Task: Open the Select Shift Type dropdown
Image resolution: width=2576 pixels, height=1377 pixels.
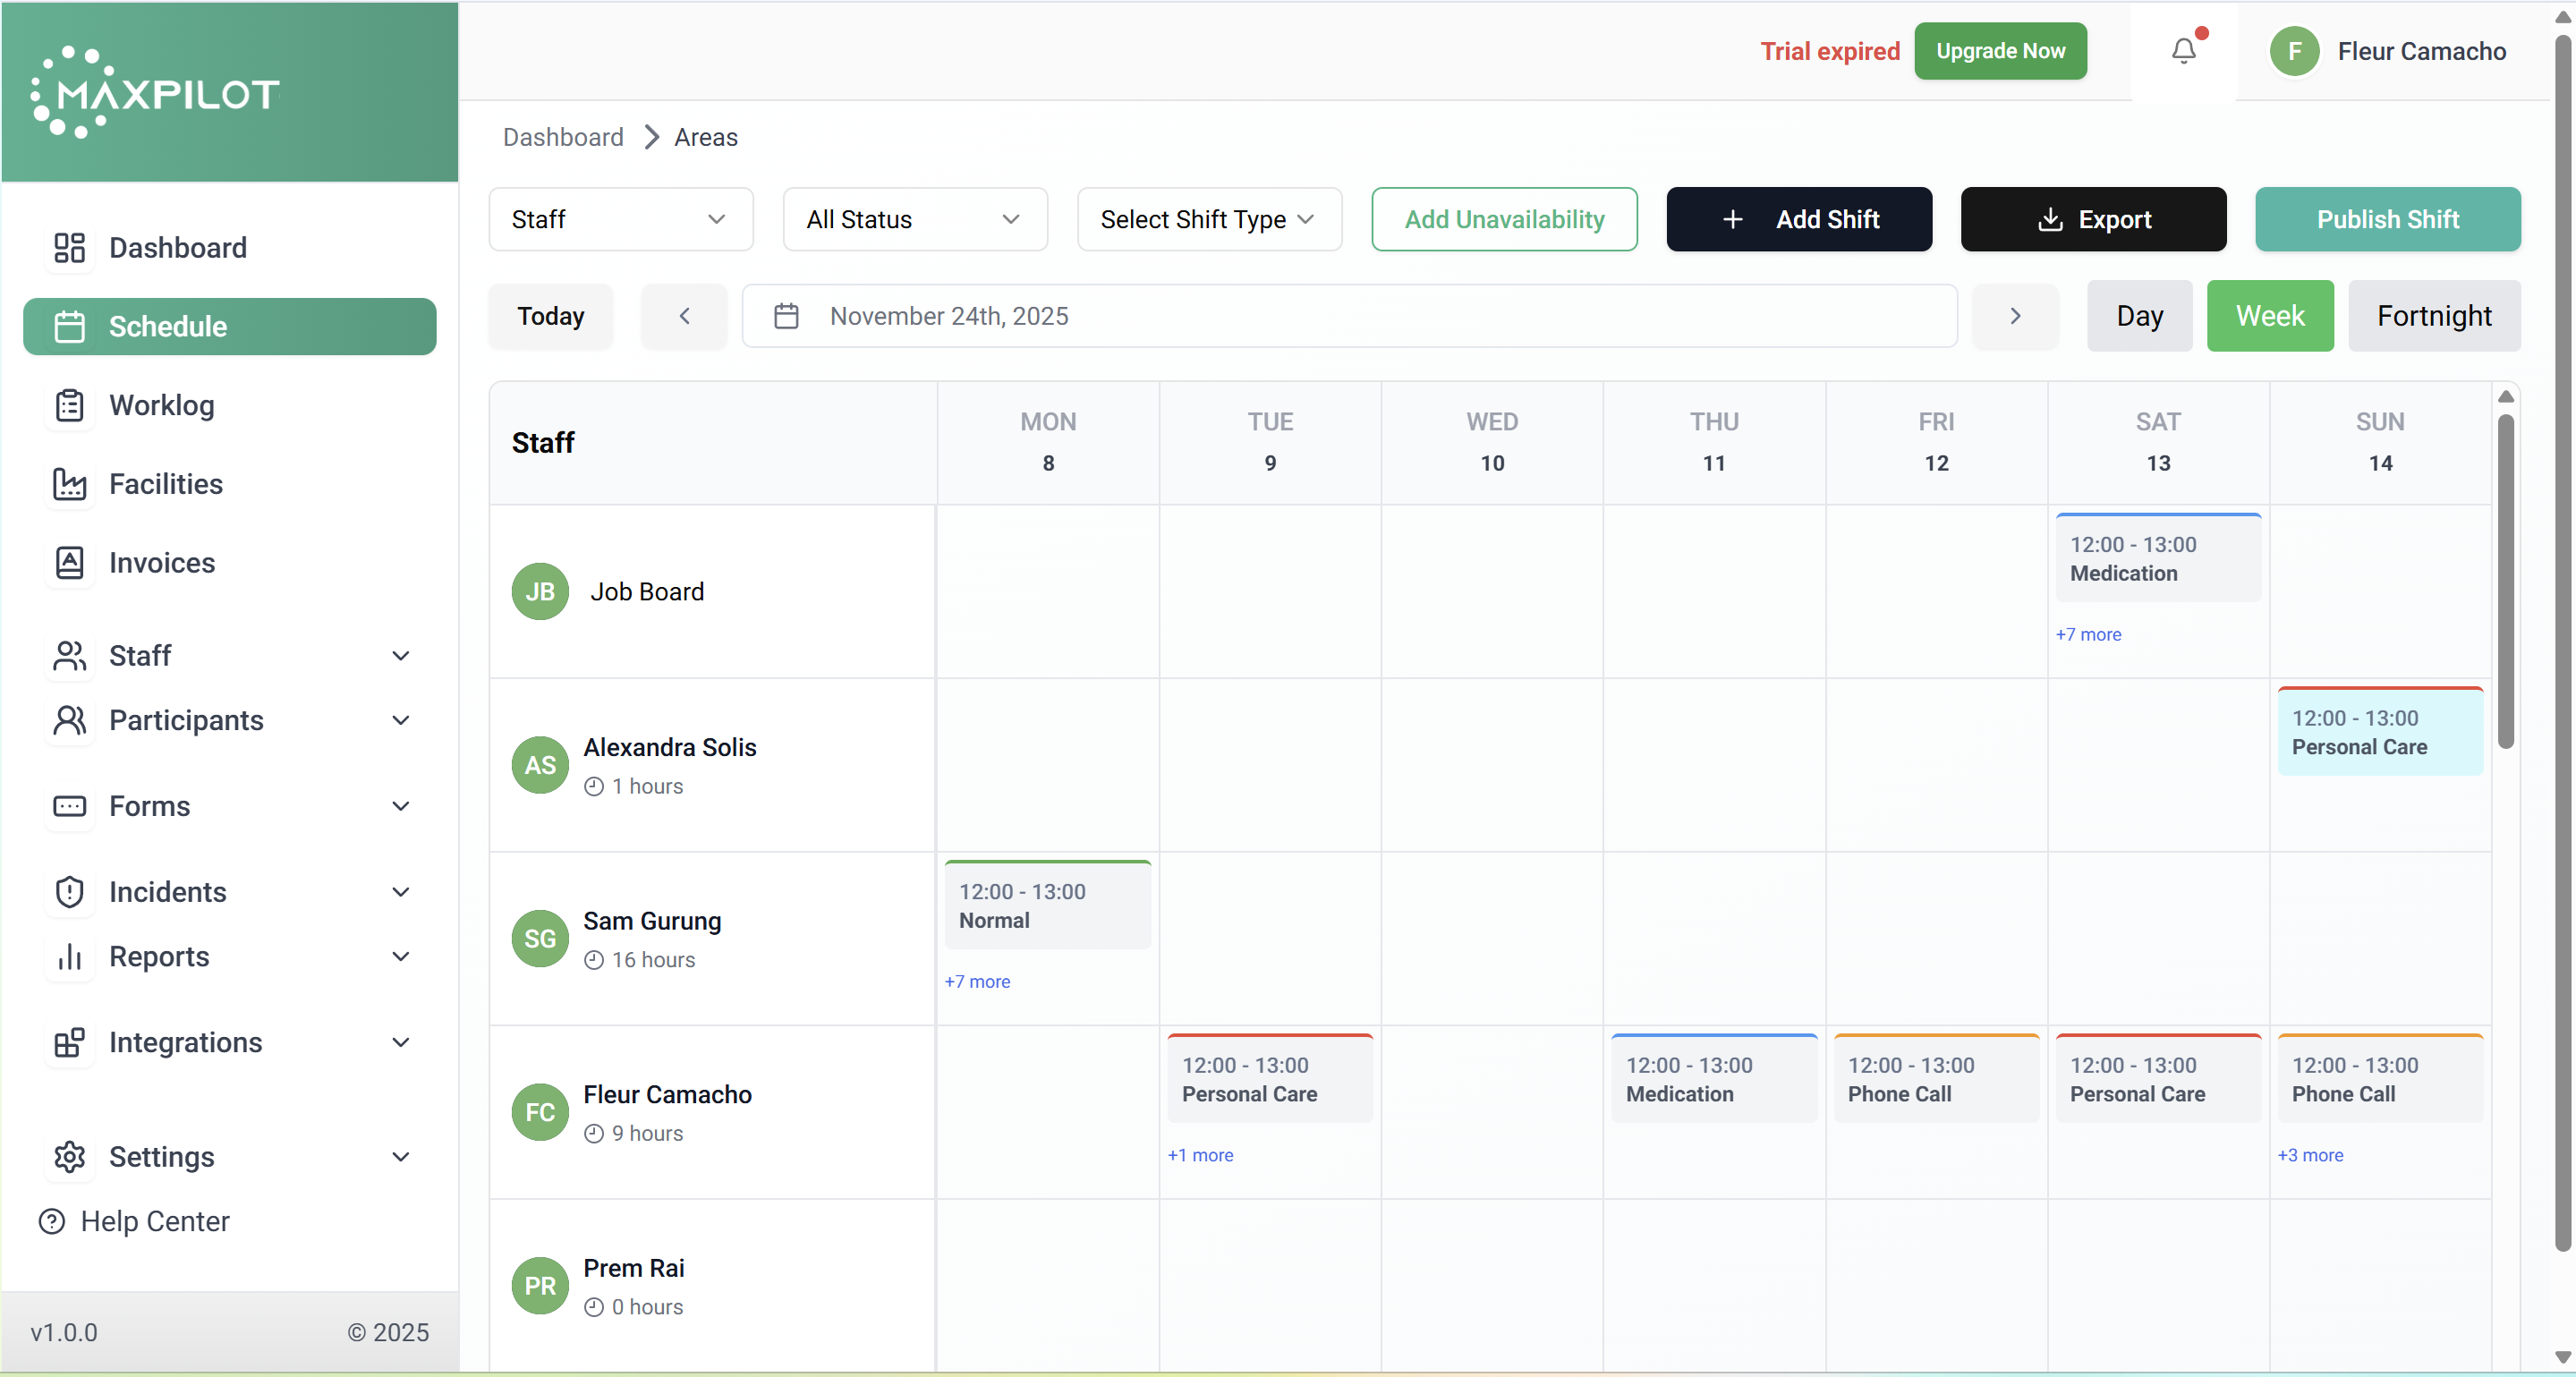Action: coord(1208,219)
